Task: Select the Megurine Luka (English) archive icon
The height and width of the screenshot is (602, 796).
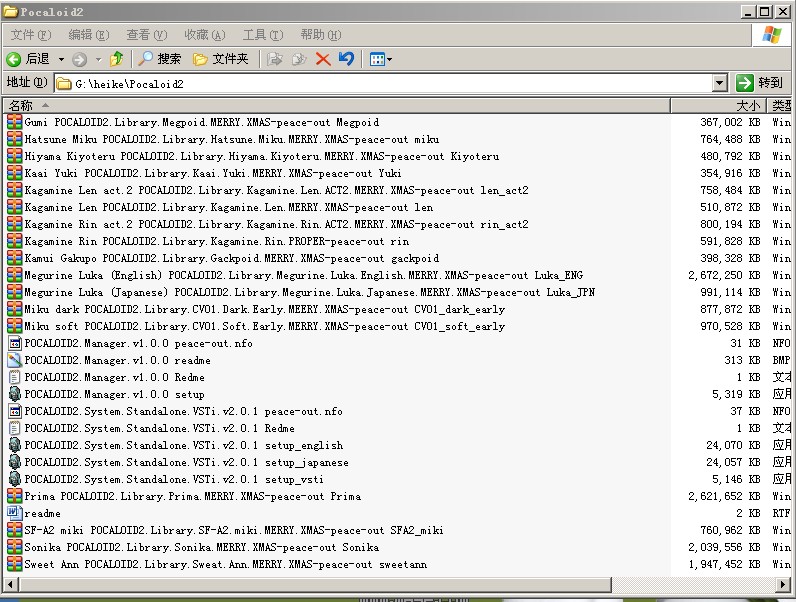Action: point(15,275)
